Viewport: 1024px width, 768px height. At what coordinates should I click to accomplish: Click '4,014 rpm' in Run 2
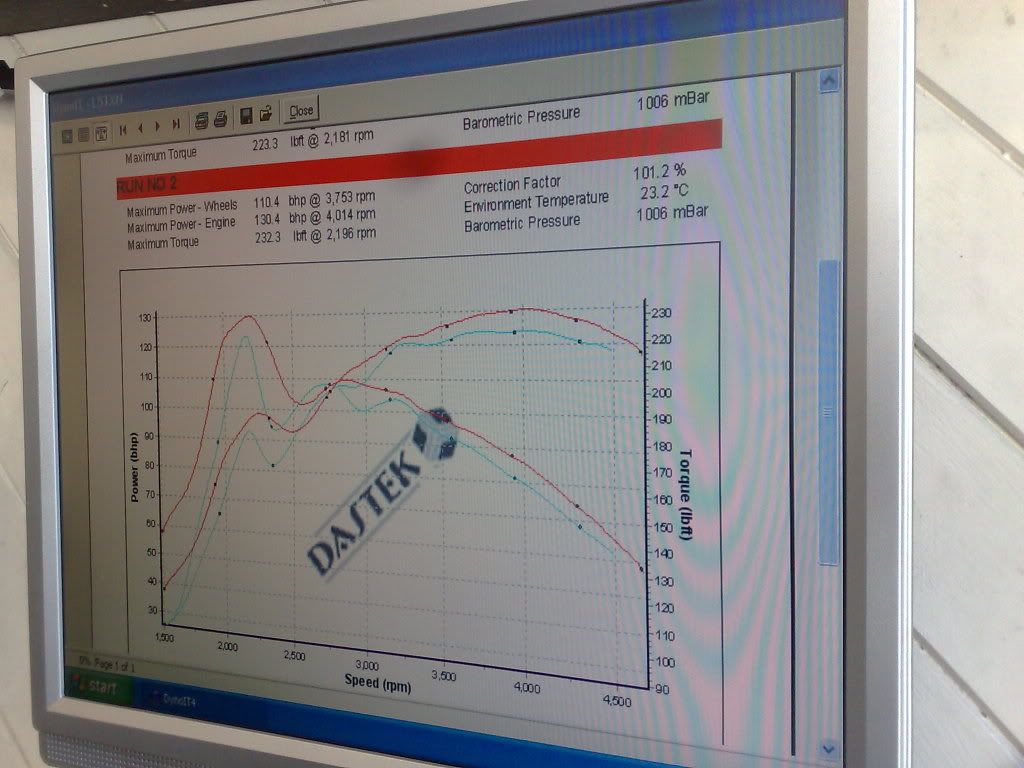pos(351,215)
